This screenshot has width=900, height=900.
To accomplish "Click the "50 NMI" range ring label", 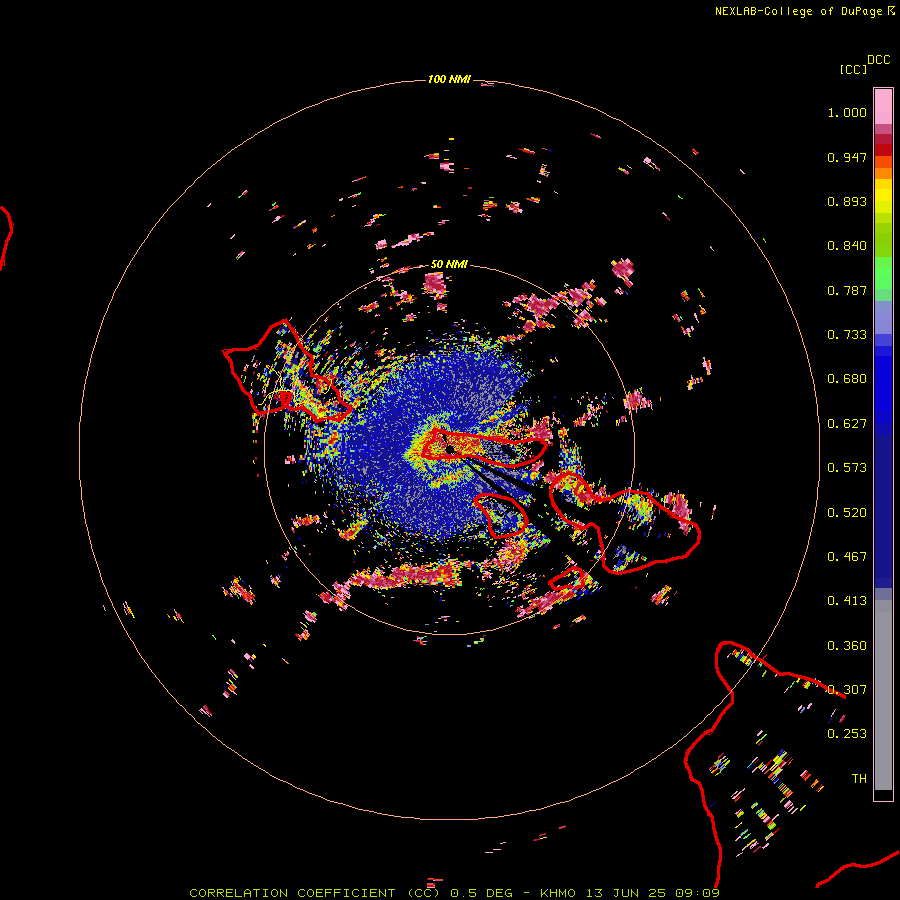I will tap(449, 264).
